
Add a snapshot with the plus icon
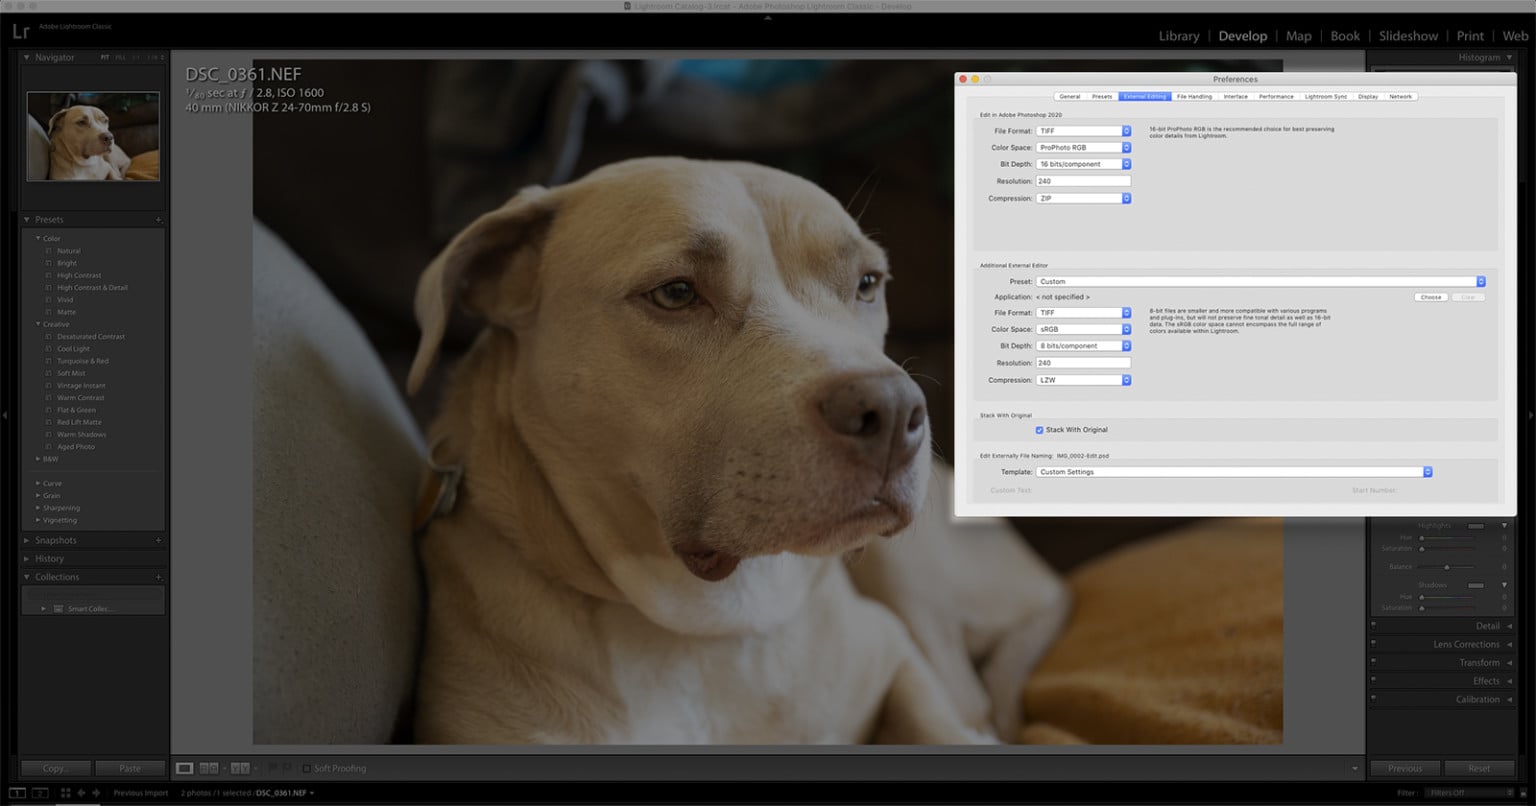click(x=158, y=541)
